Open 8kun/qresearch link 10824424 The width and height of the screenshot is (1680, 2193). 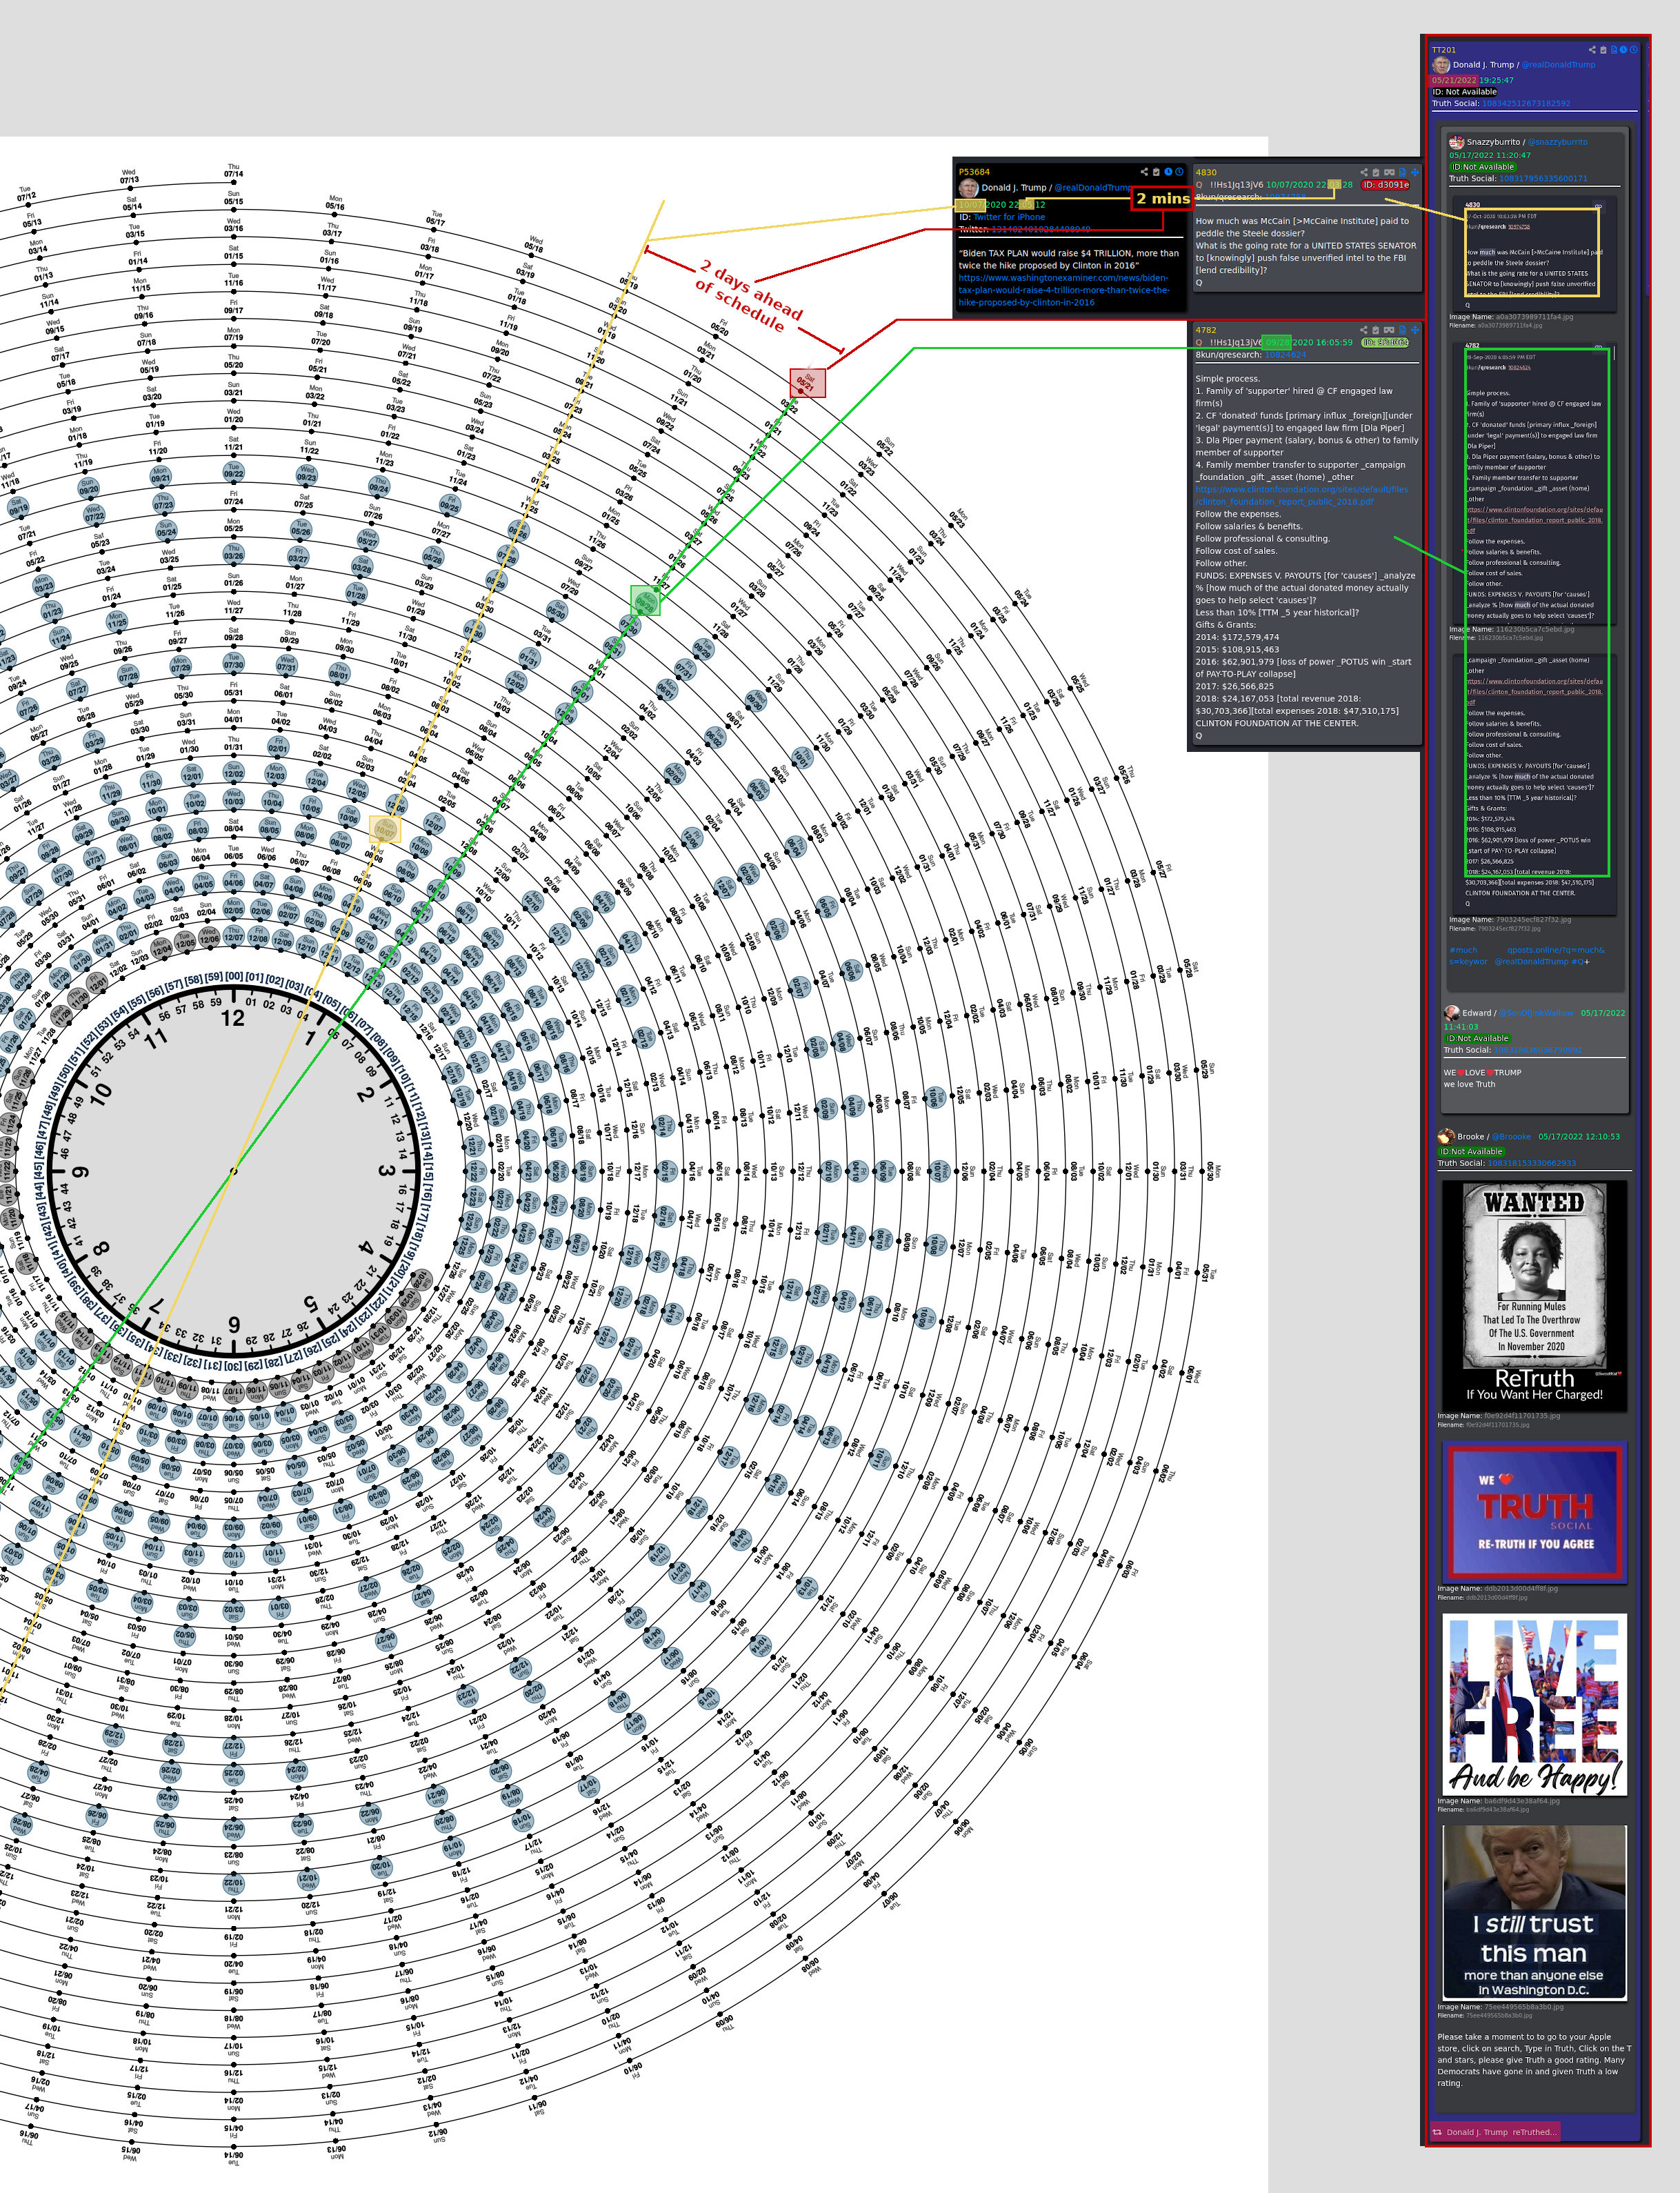(x=1286, y=355)
